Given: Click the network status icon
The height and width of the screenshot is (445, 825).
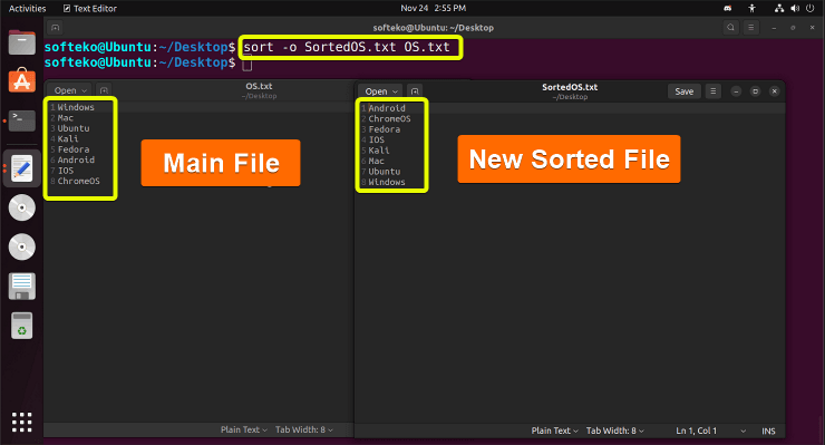Looking at the screenshot, I should pyautogui.click(x=779, y=8).
